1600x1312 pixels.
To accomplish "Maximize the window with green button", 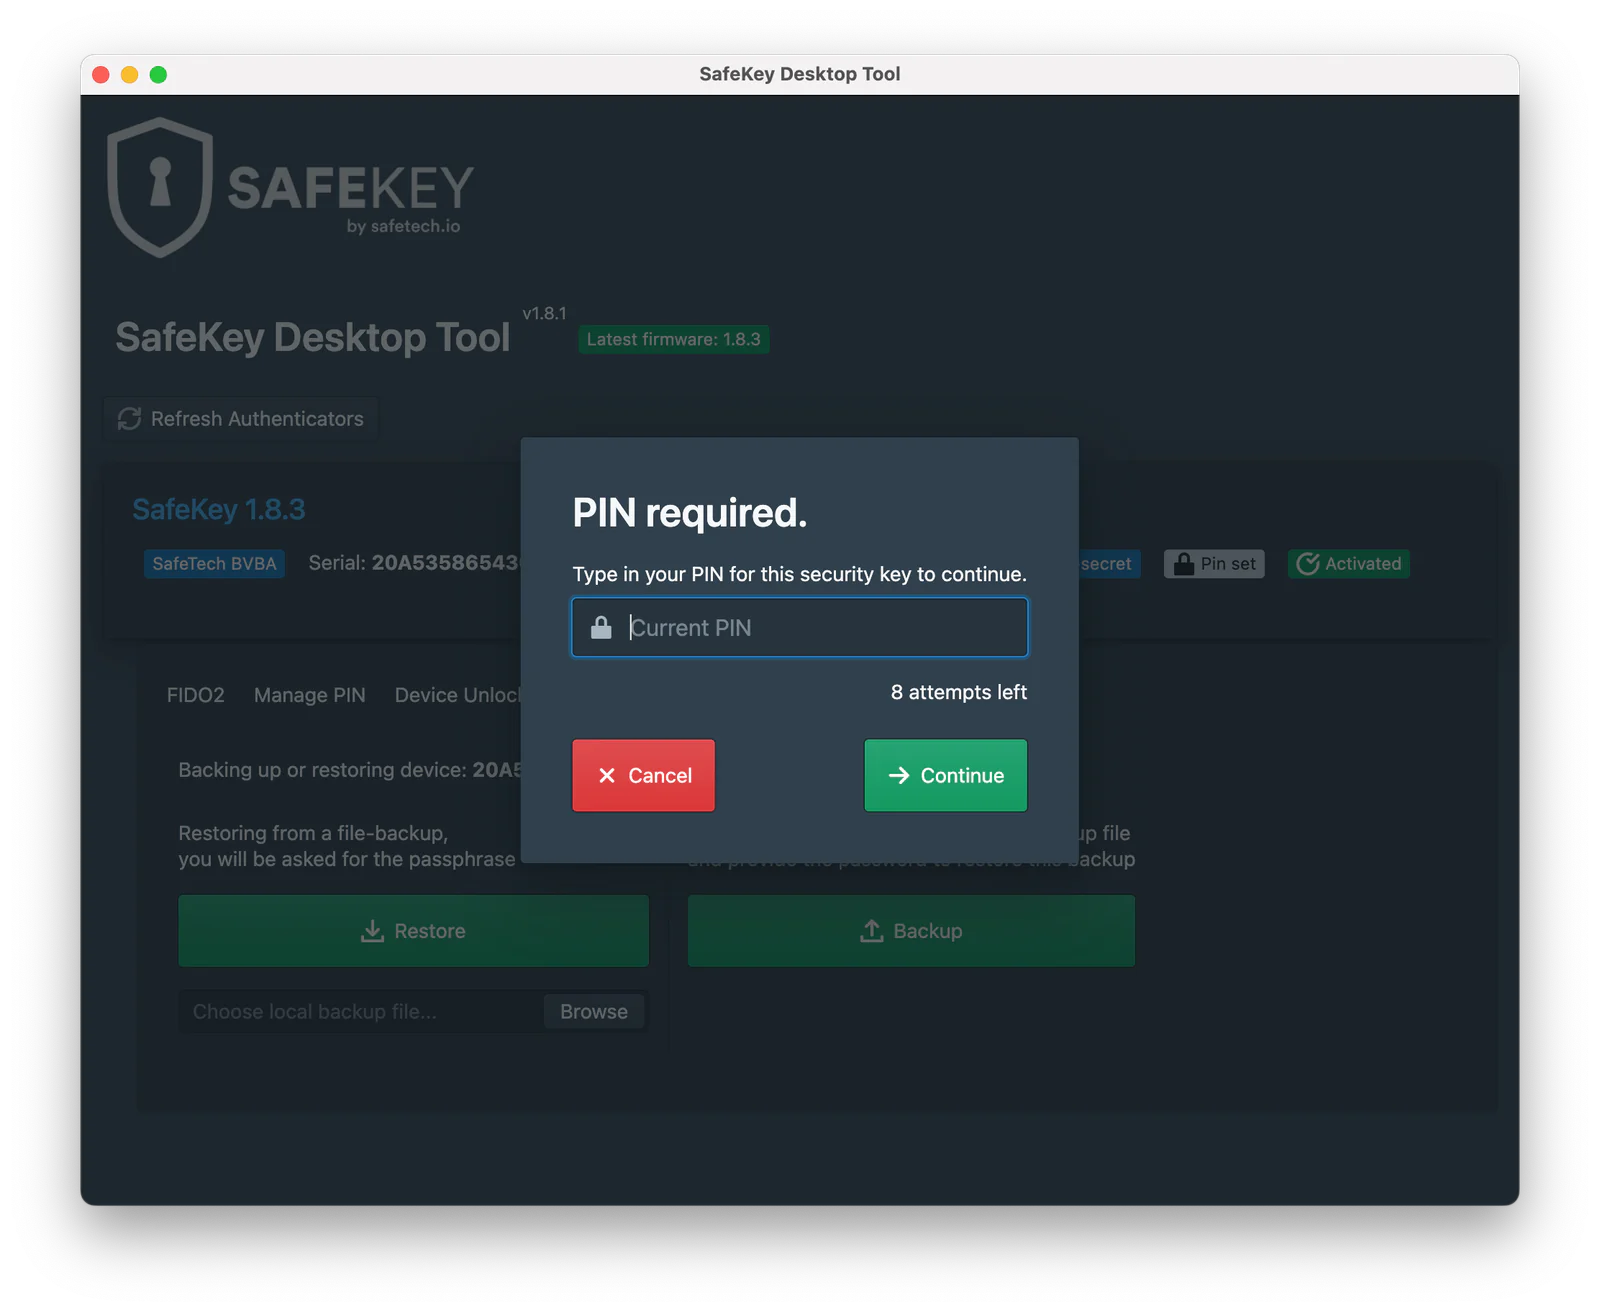I will (158, 74).
